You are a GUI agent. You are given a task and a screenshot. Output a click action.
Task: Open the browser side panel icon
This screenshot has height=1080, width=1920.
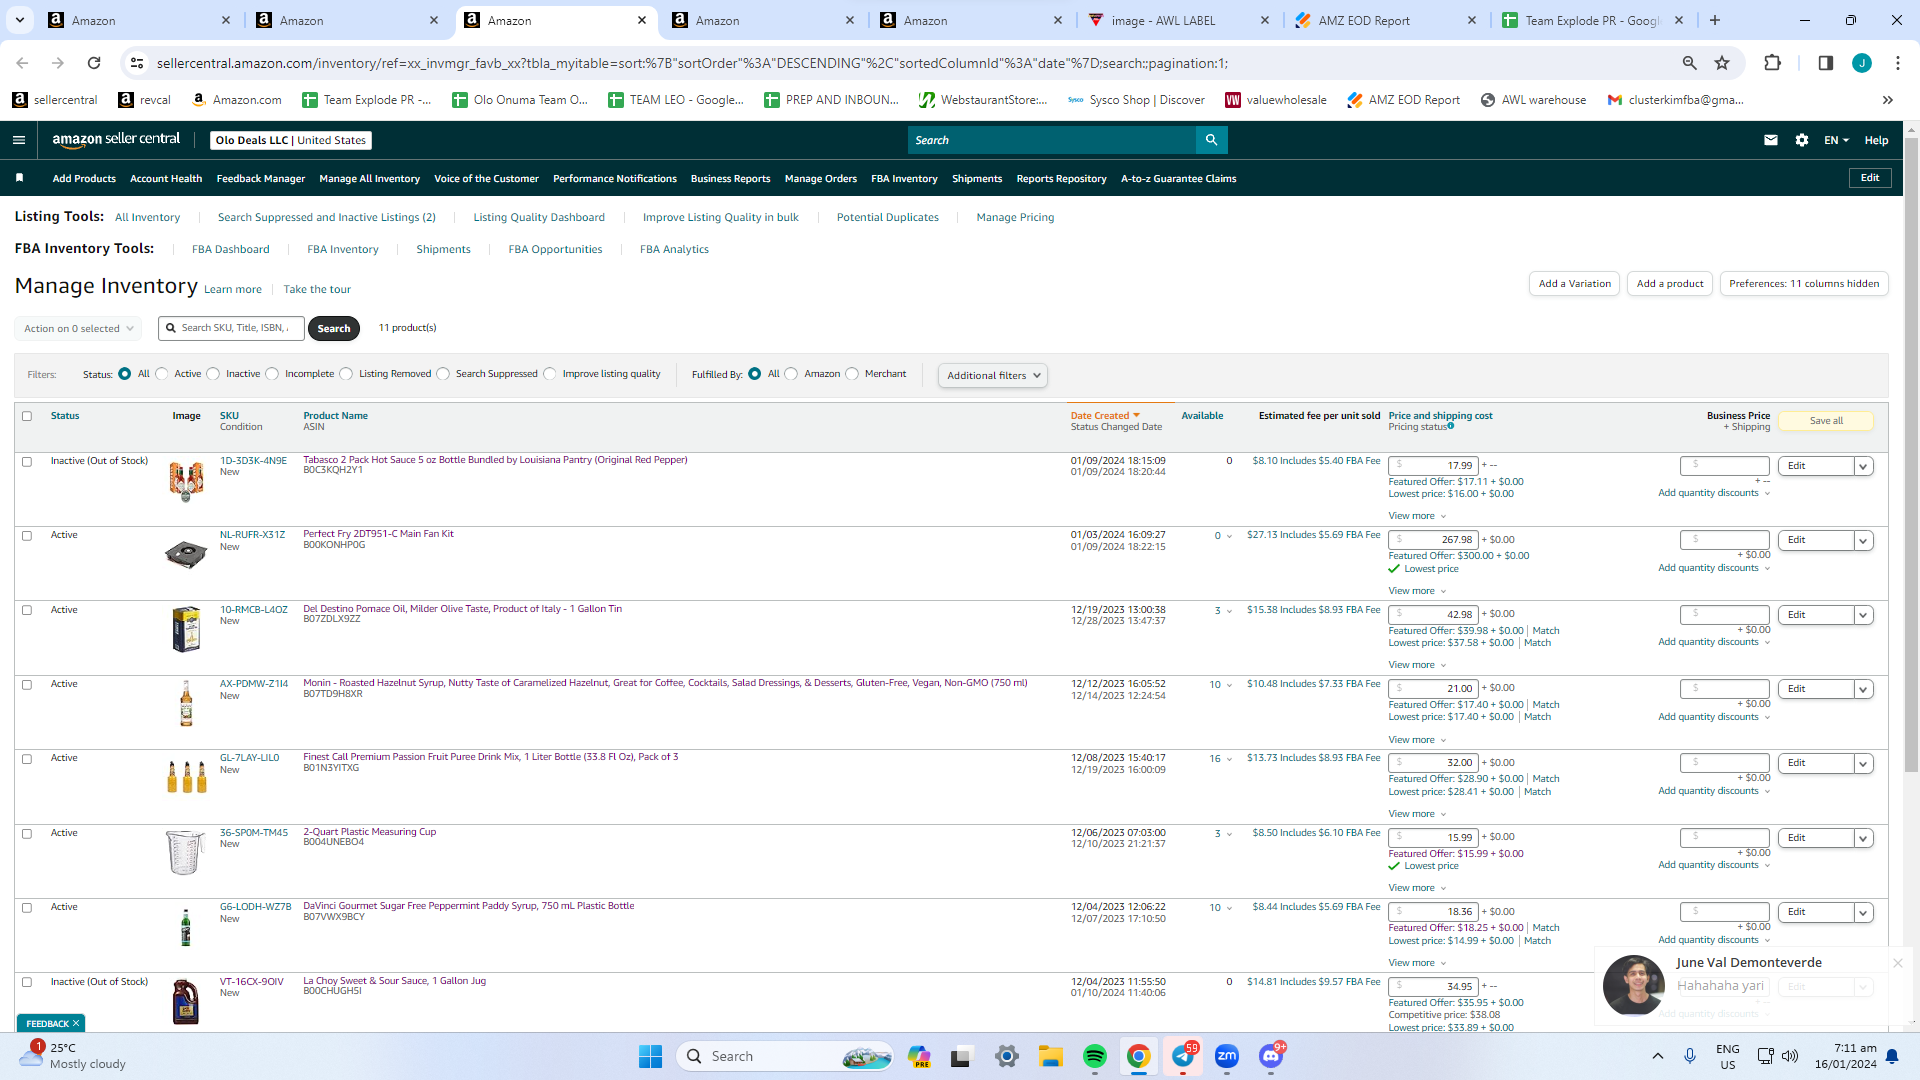(x=1825, y=63)
